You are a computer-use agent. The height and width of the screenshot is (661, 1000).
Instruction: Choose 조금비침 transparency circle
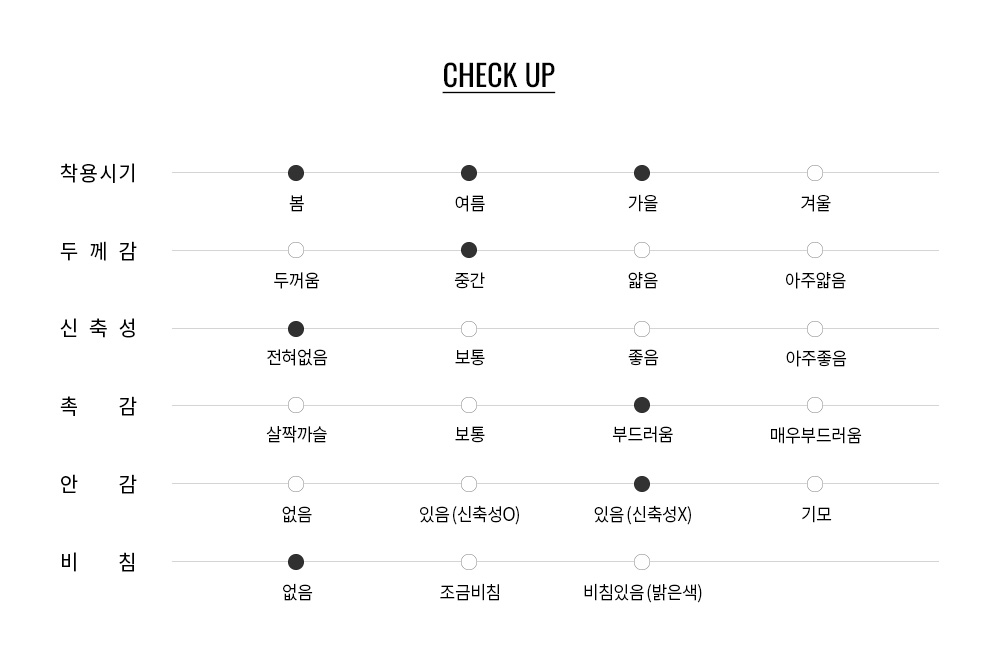[469, 562]
